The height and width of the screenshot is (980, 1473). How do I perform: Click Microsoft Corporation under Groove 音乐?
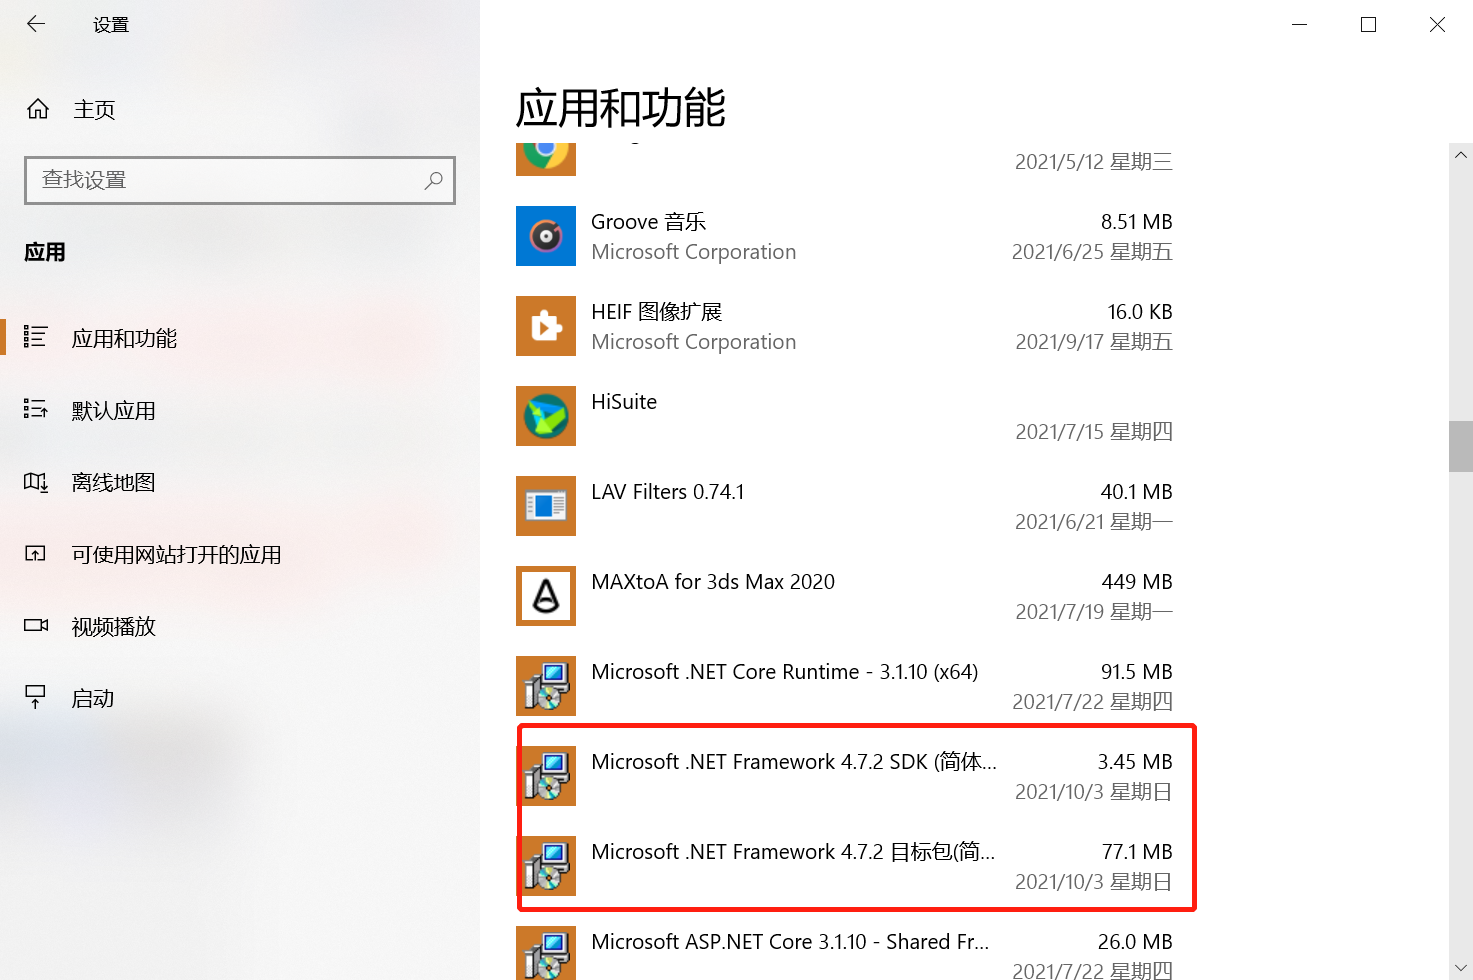(694, 252)
